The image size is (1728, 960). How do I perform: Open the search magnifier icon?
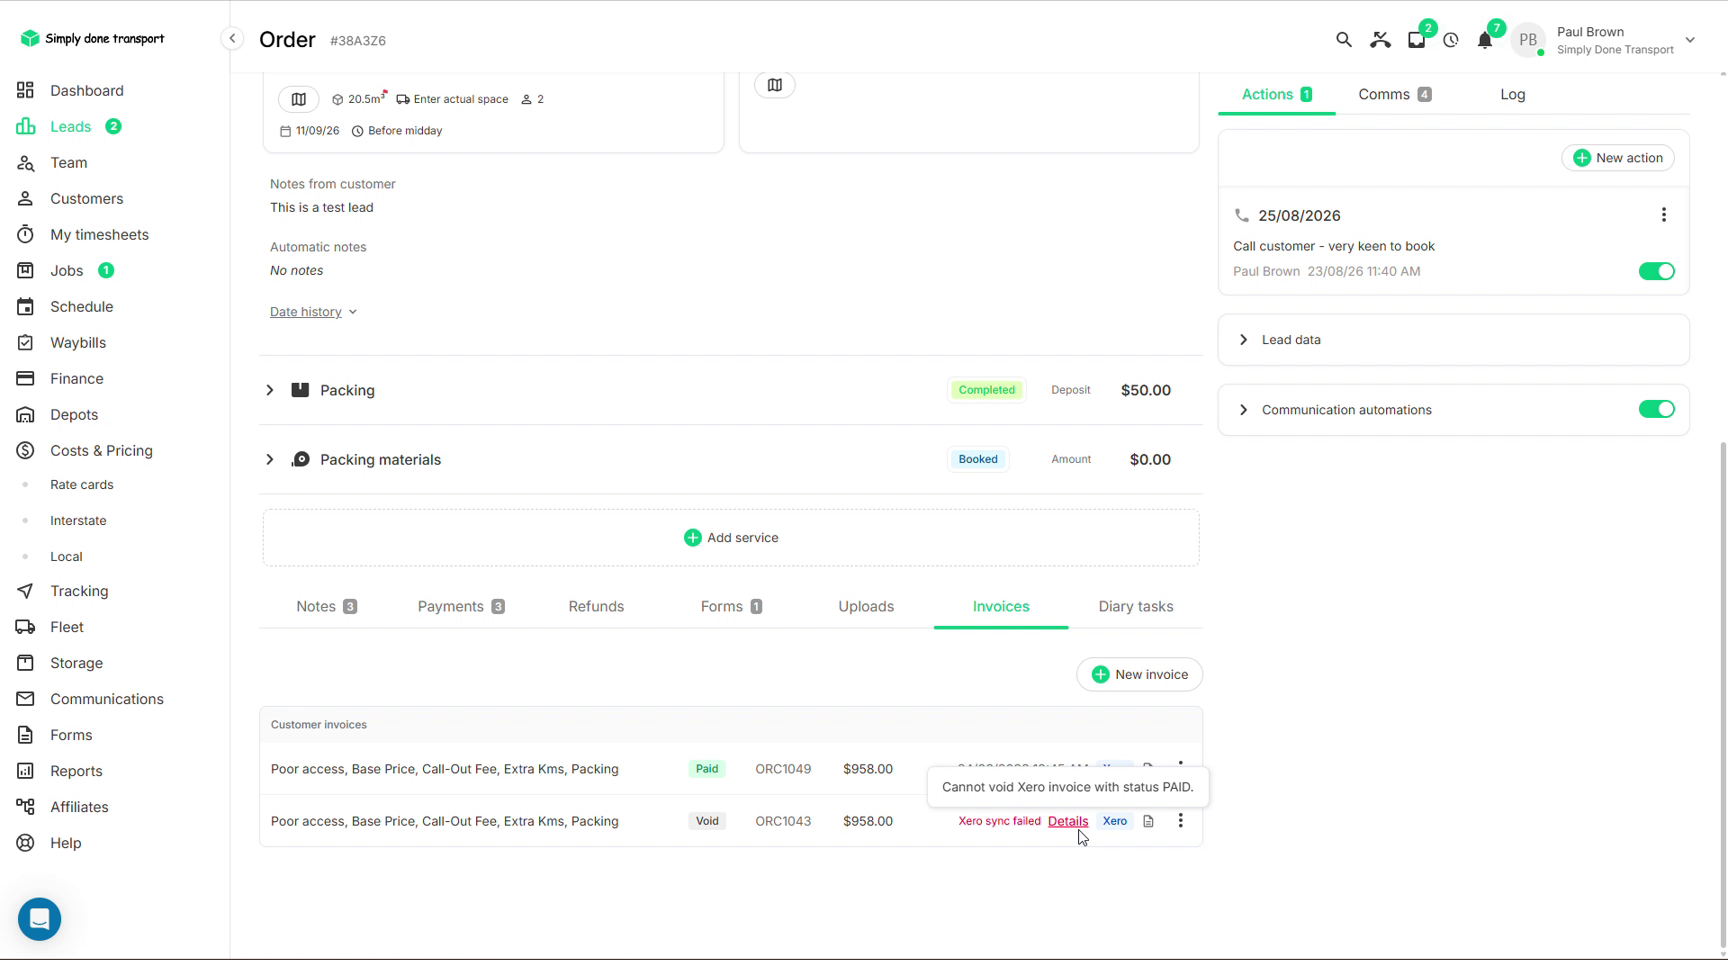[1343, 40]
